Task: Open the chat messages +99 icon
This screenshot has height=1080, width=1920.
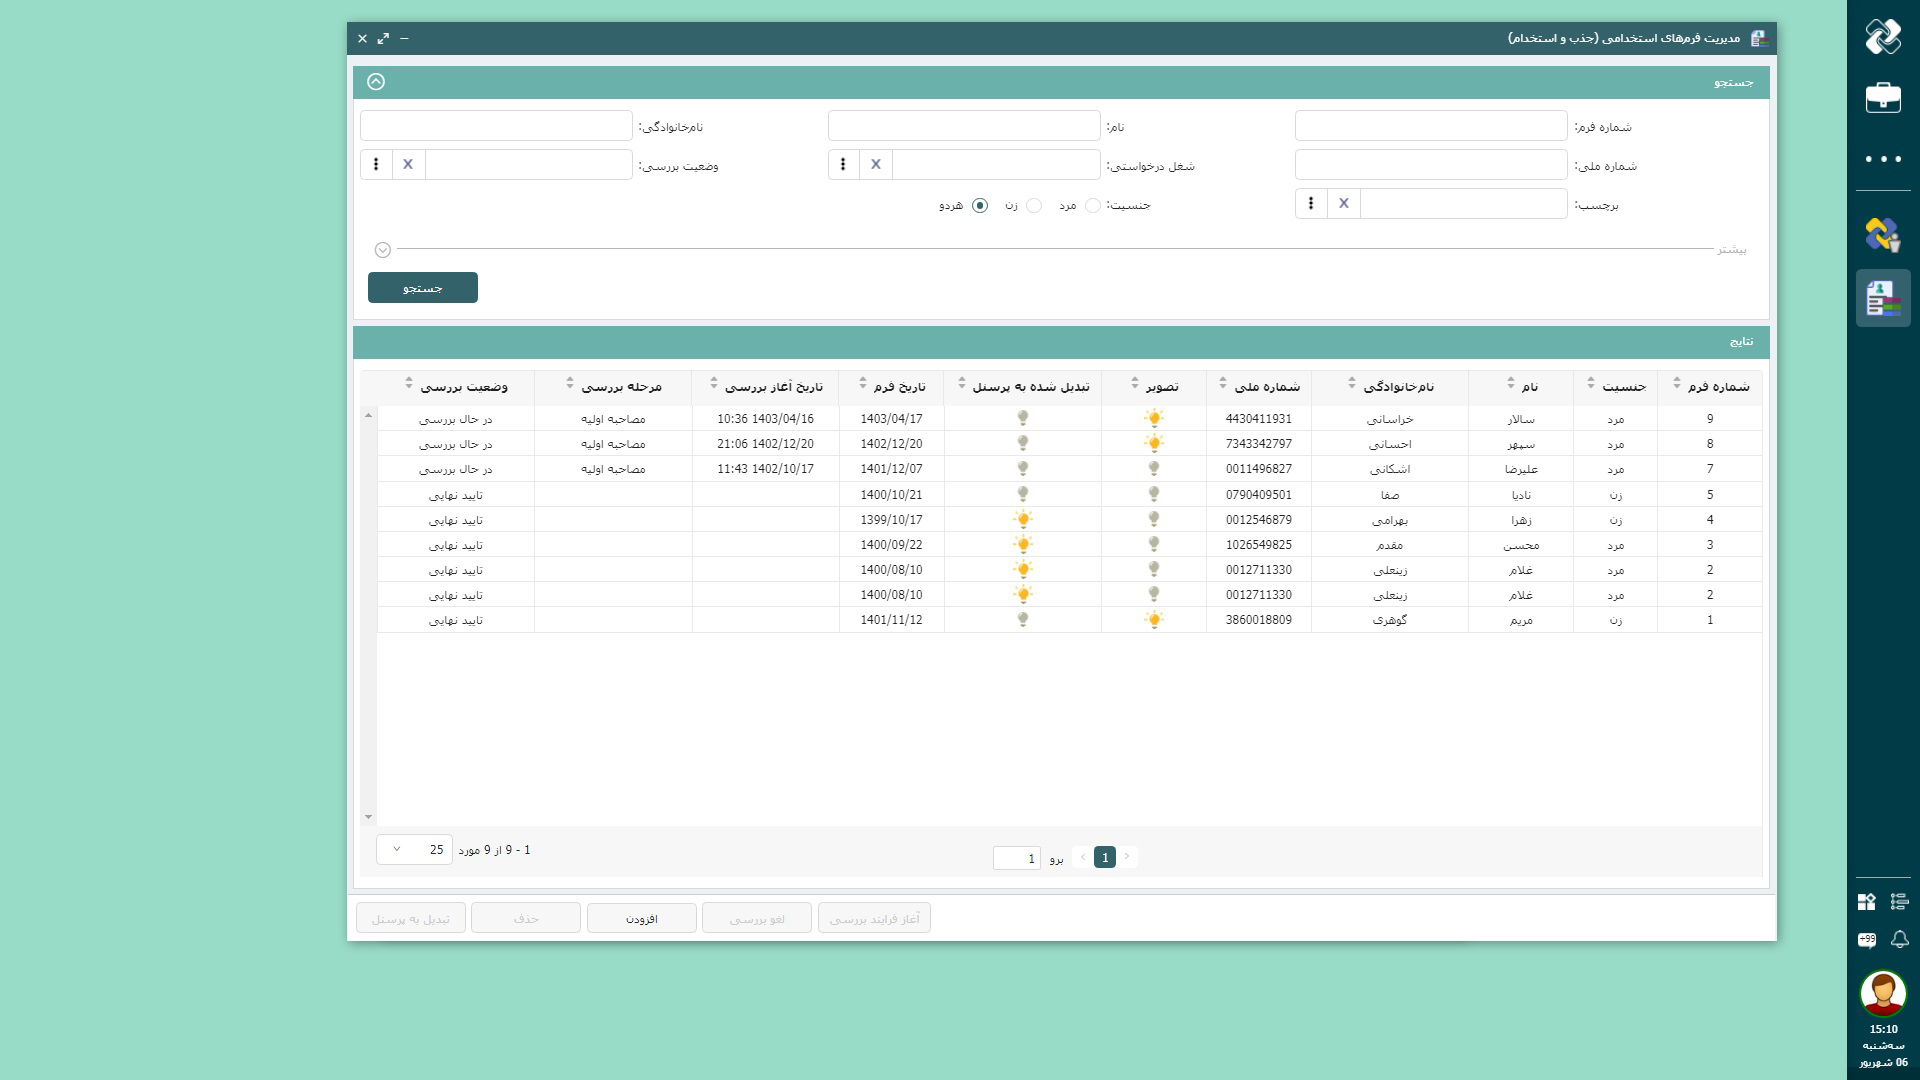Action: click(x=1867, y=939)
